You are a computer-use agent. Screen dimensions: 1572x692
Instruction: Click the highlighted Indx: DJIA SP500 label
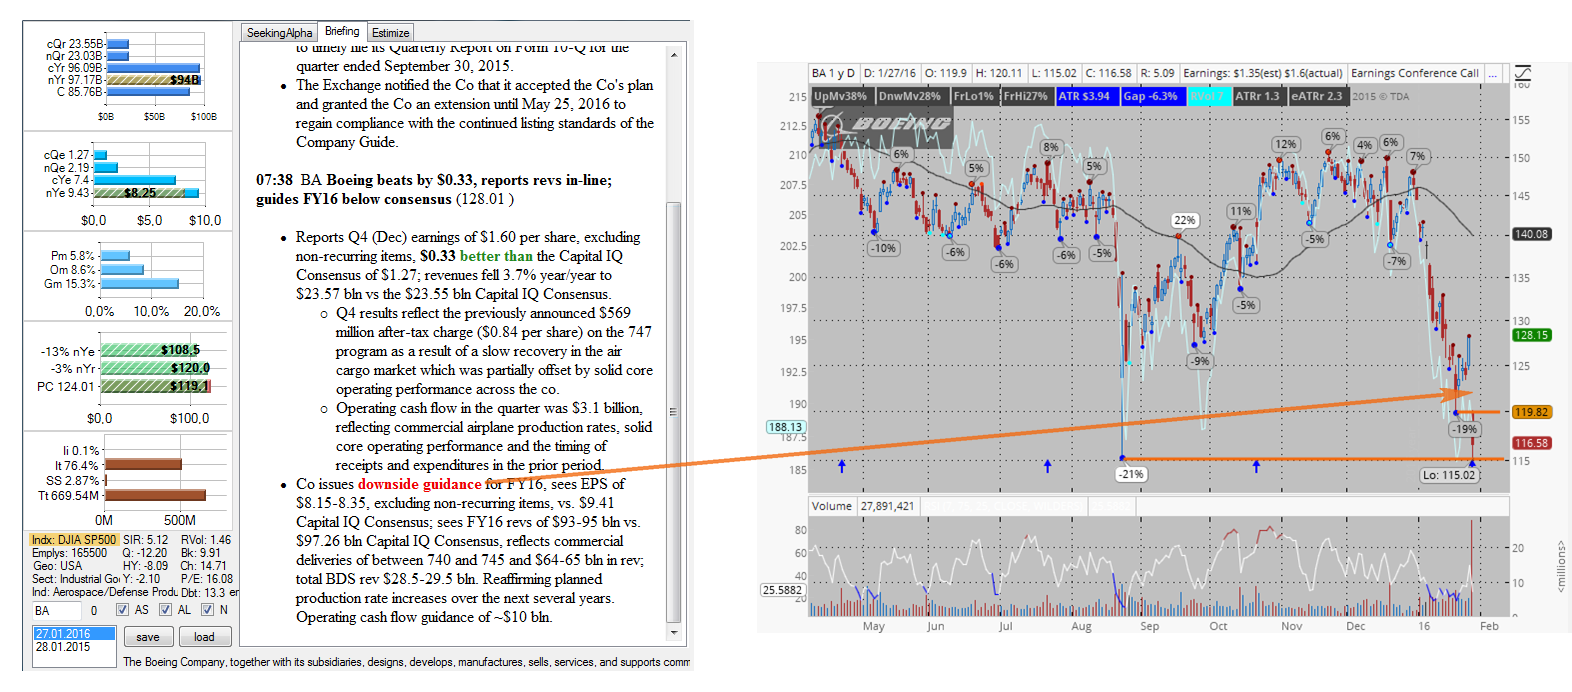[74, 540]
